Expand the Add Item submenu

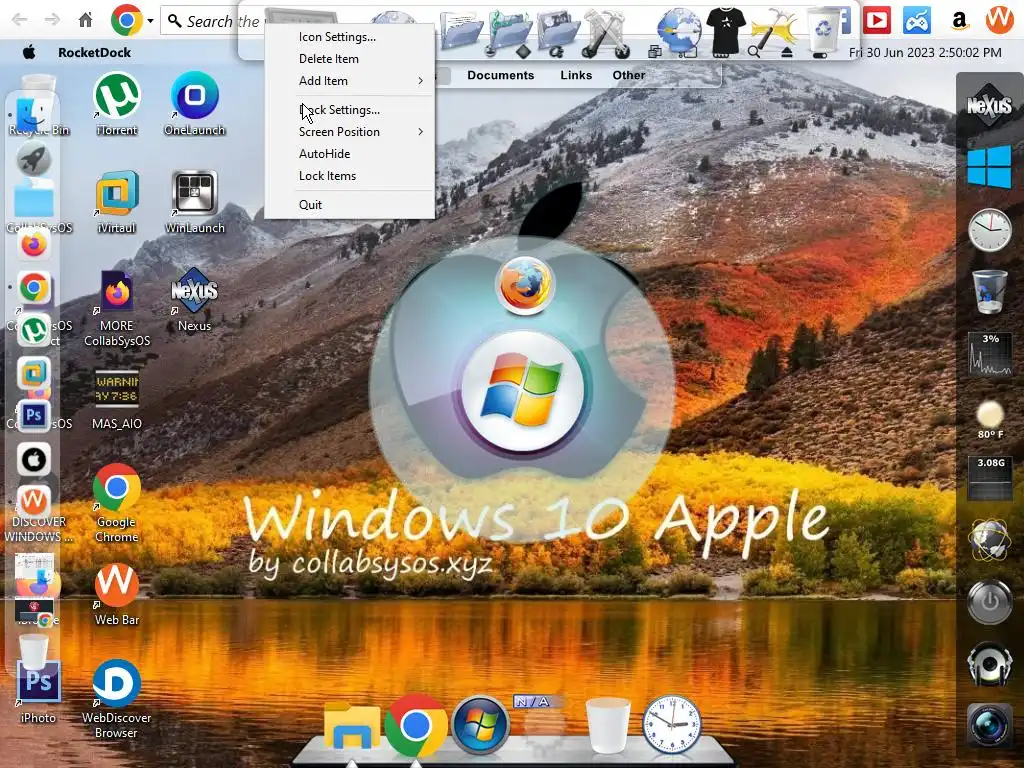point(349,81)
